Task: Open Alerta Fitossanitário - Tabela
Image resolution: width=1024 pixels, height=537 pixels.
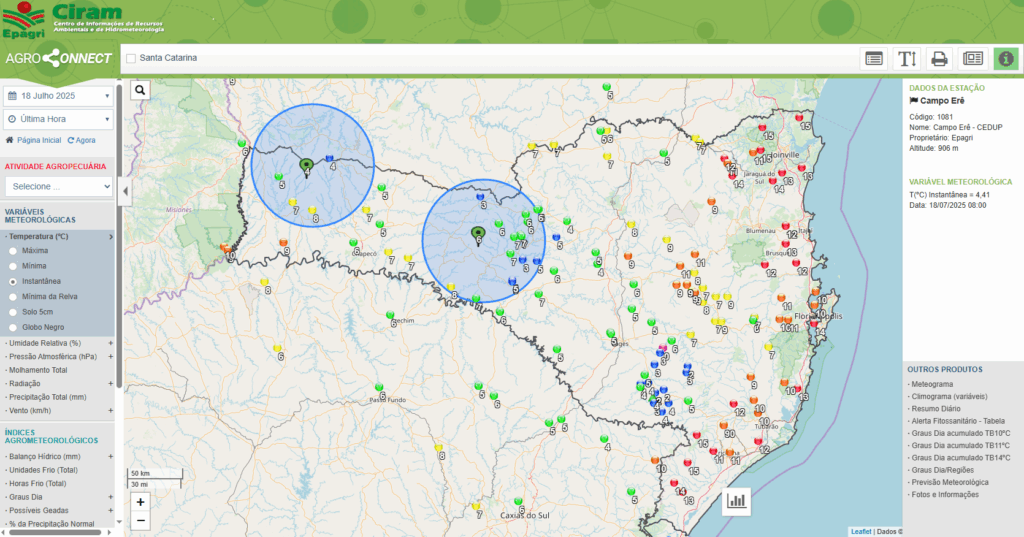Action: click(x=958, y=421)
